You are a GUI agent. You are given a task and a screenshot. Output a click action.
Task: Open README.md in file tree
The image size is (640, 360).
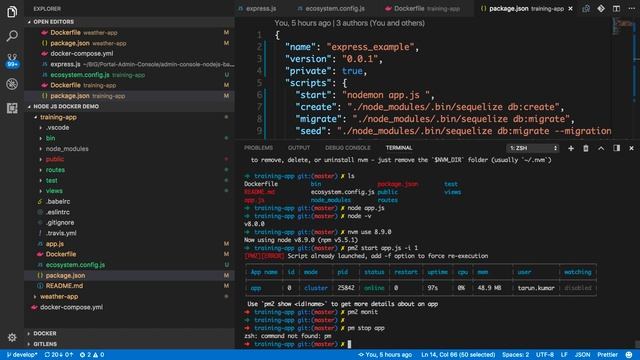(129, 286)
